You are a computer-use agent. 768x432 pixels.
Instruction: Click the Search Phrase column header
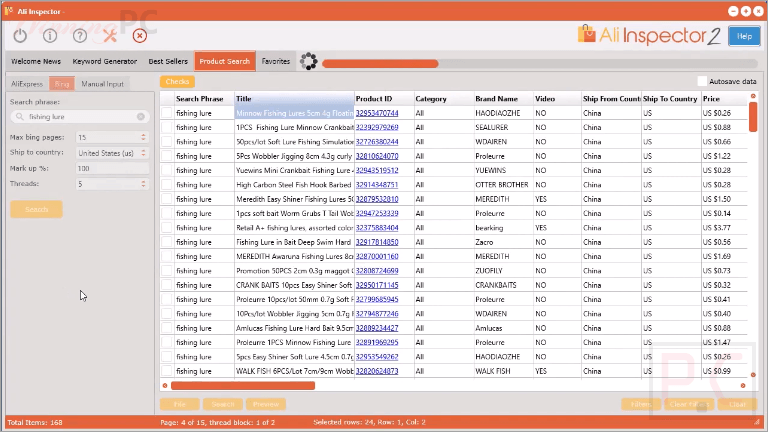[204, 98]
